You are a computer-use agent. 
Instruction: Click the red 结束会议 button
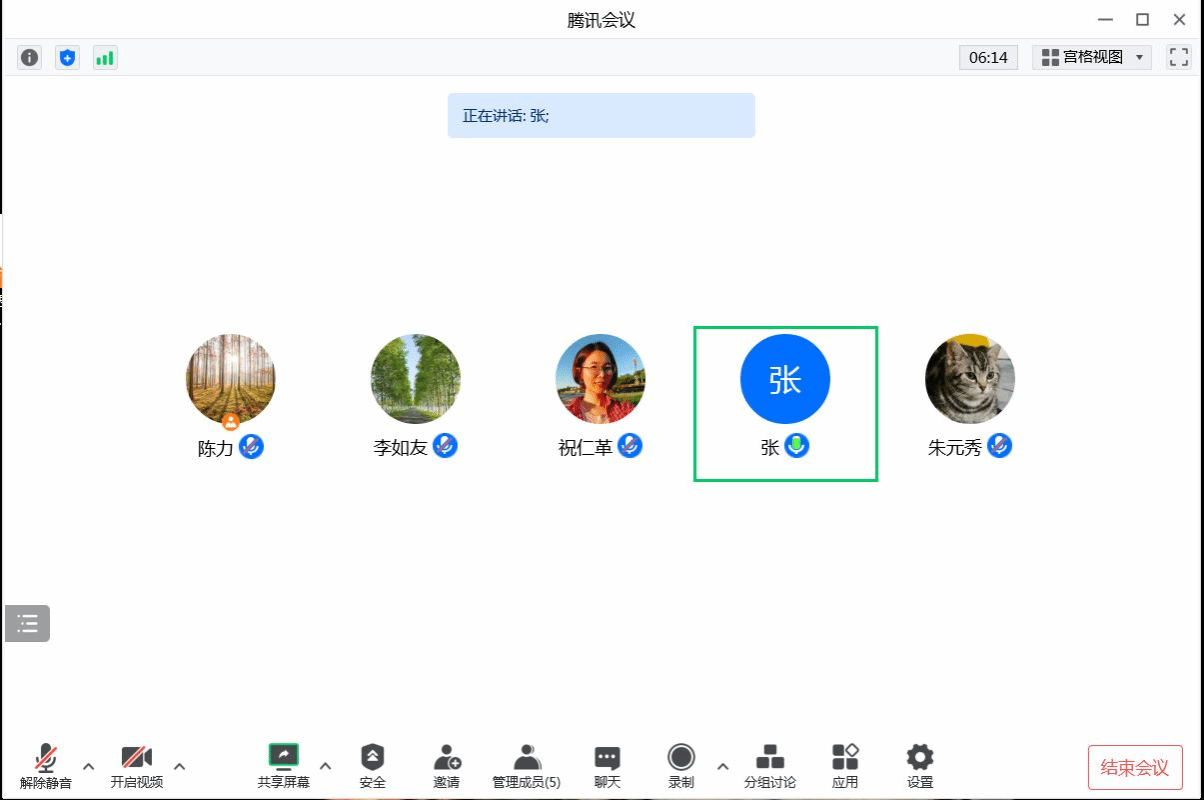(1135, 768)
